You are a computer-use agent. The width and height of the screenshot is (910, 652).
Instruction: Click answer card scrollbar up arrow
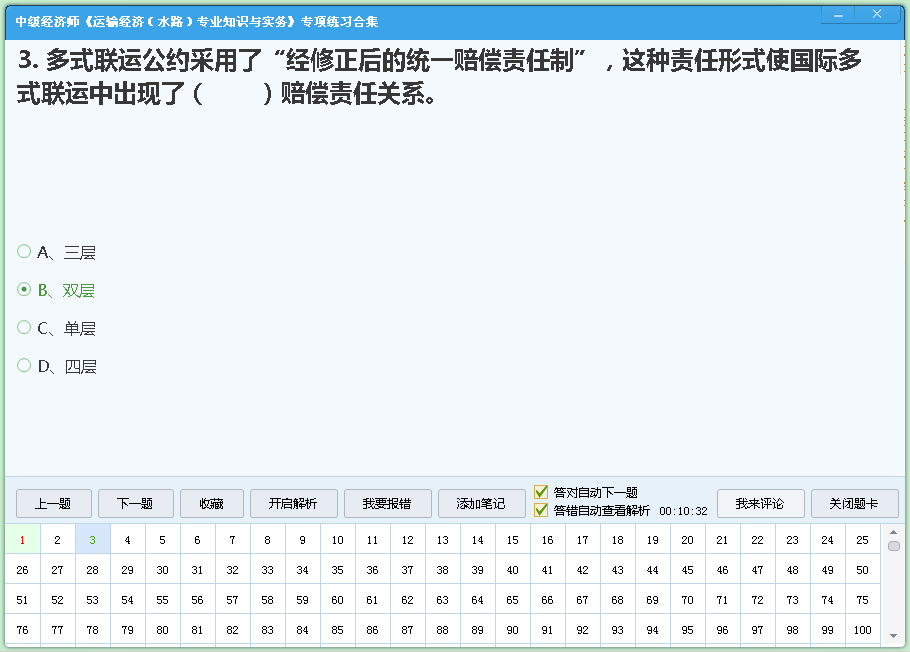click(x=893, y=532)
